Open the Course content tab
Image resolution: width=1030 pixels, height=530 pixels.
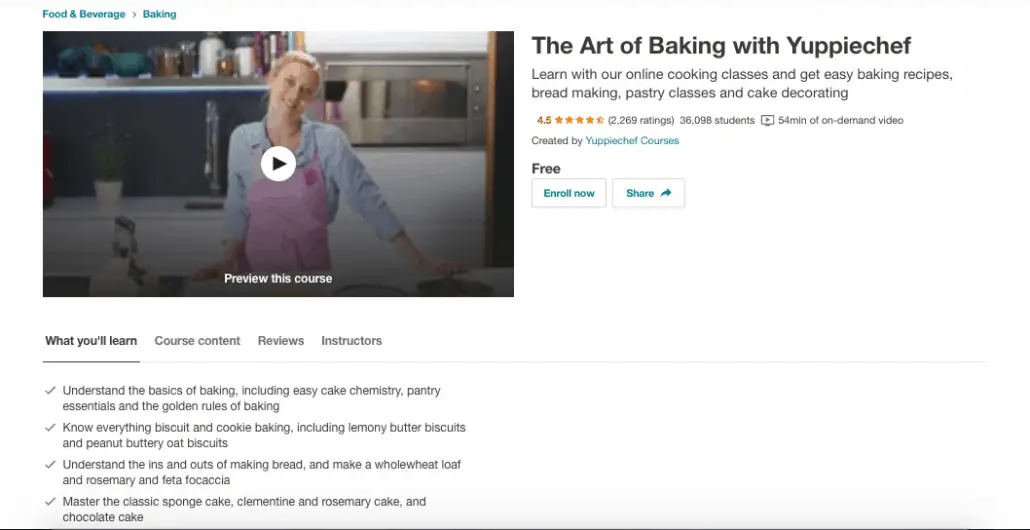(x=197, y=341)
